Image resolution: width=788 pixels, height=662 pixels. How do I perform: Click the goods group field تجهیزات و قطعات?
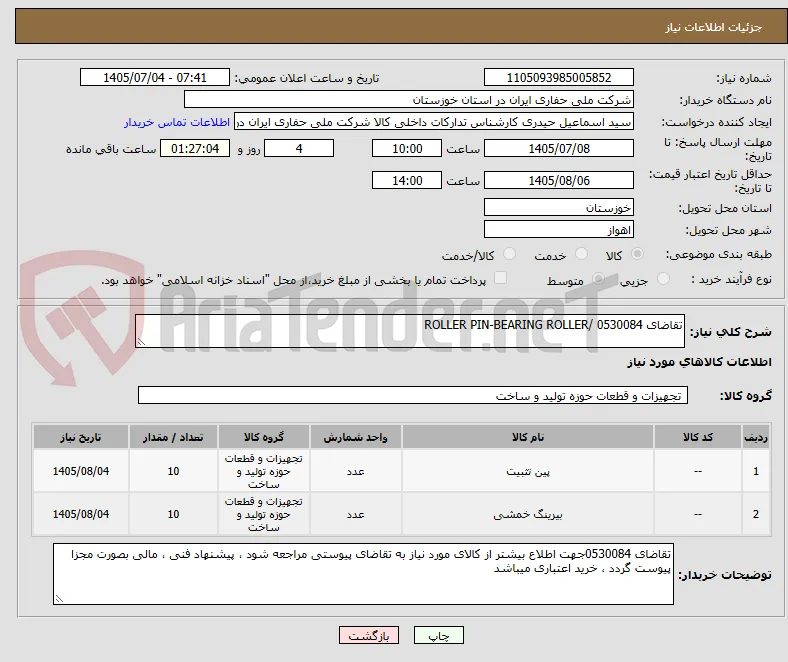click(413, 395)
